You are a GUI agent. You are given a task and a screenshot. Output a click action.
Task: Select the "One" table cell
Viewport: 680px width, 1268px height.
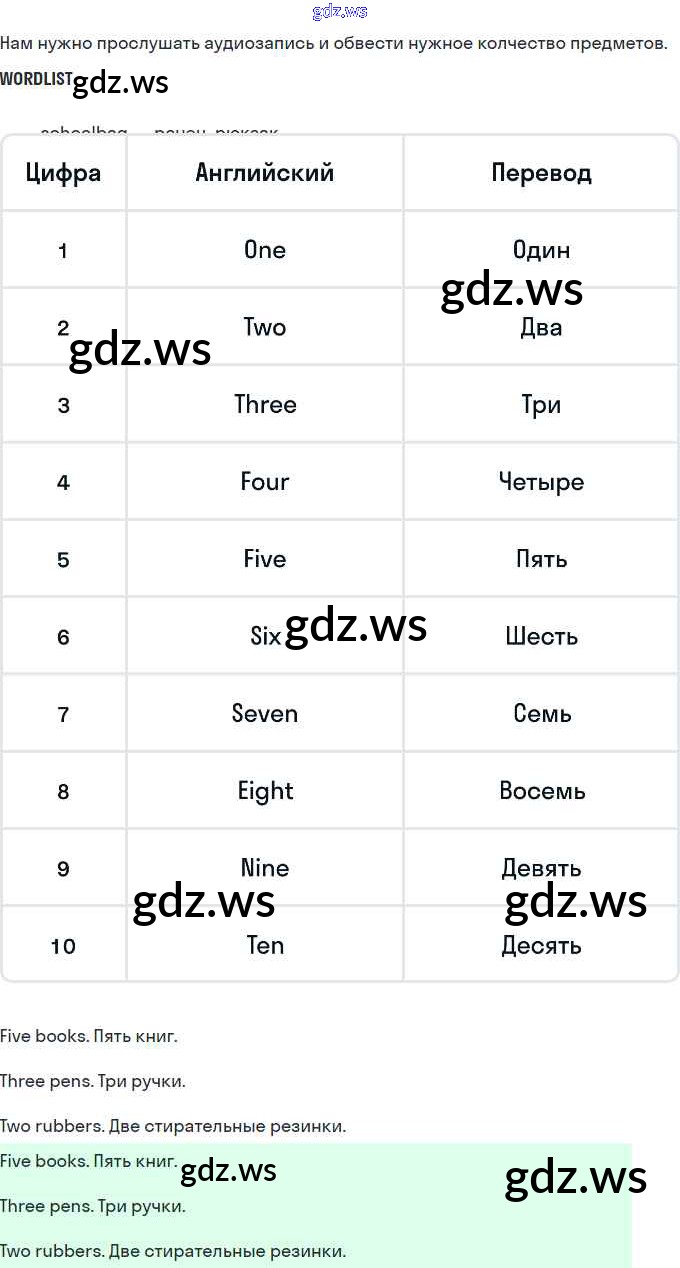point(265,250)
